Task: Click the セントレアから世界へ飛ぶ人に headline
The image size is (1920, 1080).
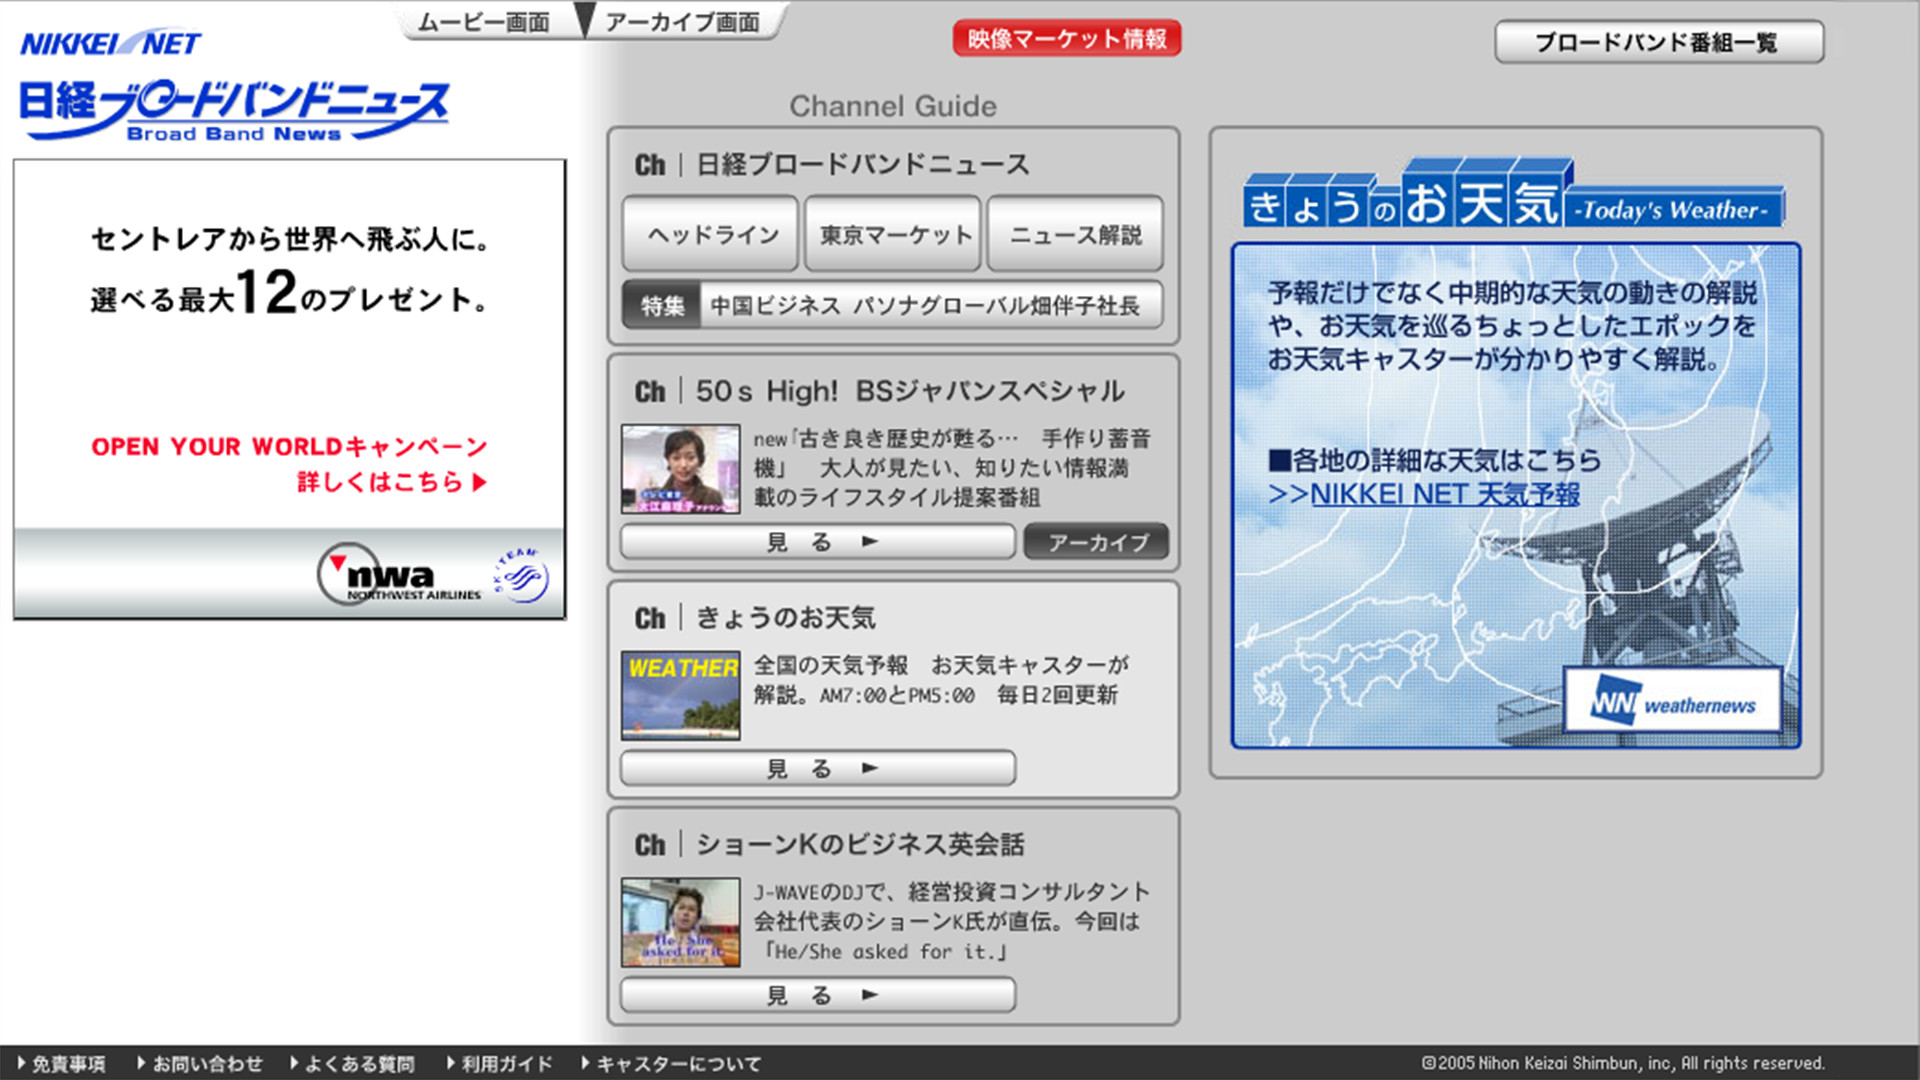Action: [x=290, y=239]
